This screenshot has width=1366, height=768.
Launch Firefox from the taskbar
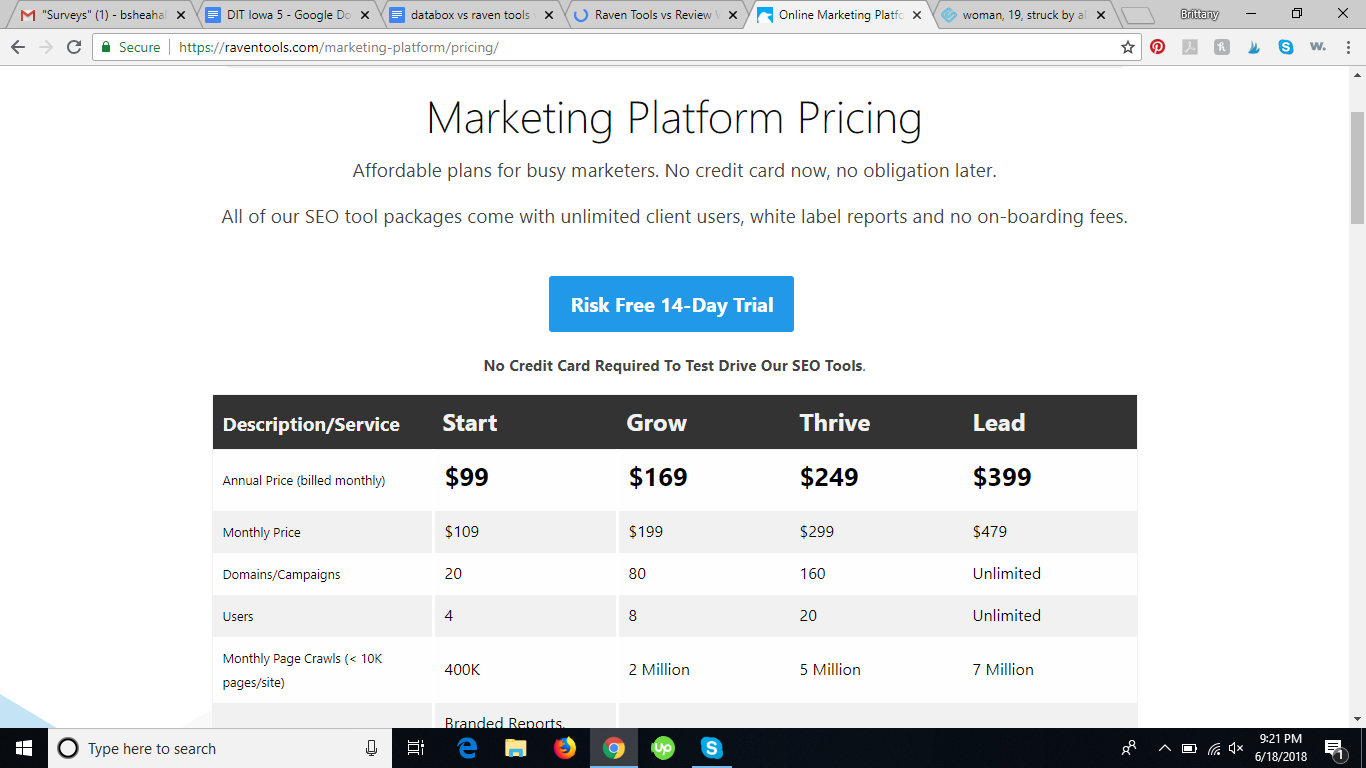coord(565,748)
